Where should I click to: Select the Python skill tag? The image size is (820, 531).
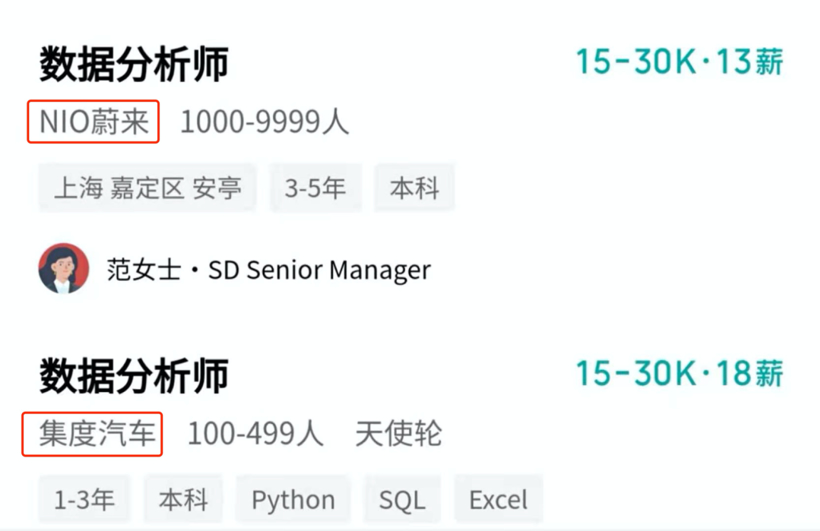pyautogui.click(x=293, y=499)
